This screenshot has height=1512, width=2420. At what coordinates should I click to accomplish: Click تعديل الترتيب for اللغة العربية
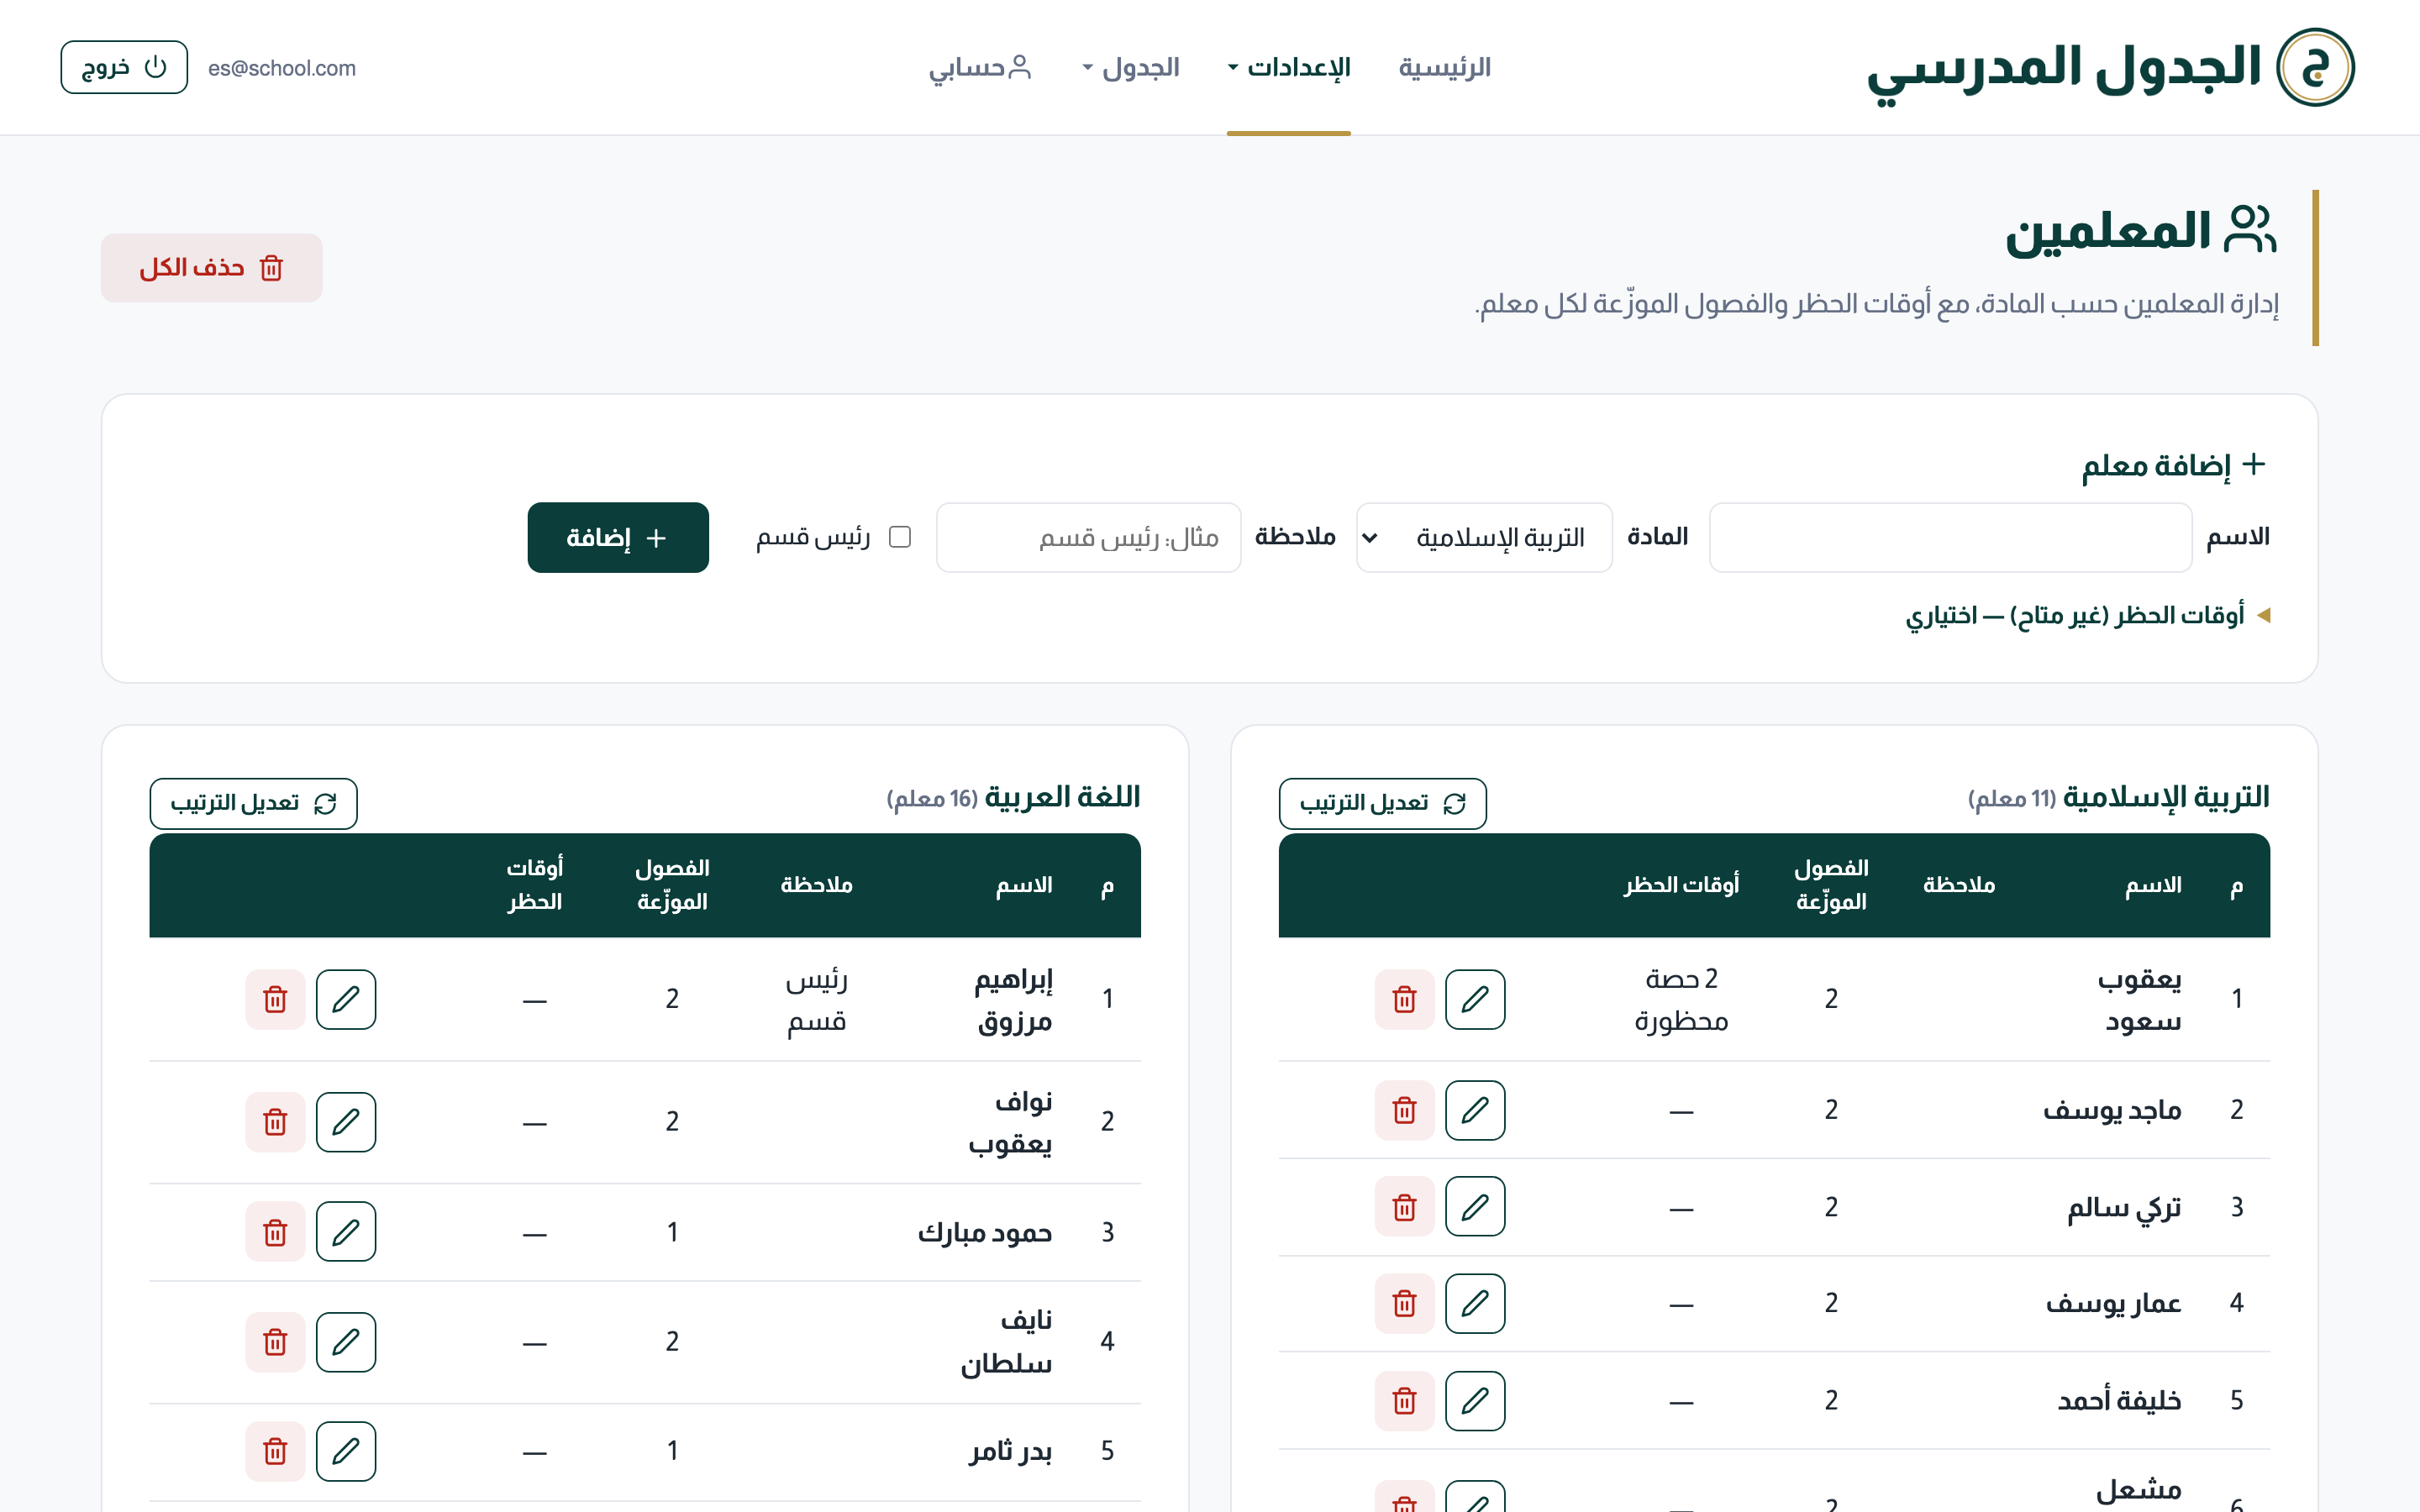coord(253,803)
